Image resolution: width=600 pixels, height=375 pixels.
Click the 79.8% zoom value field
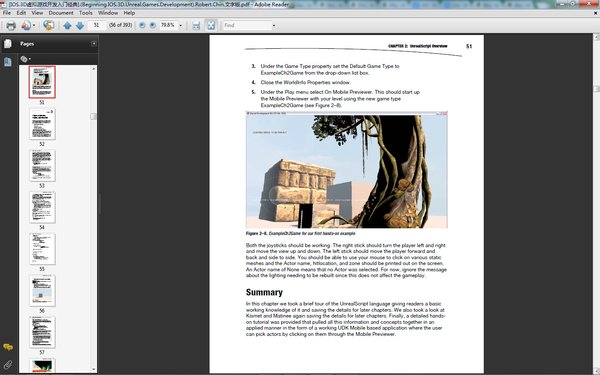[168, 25]
